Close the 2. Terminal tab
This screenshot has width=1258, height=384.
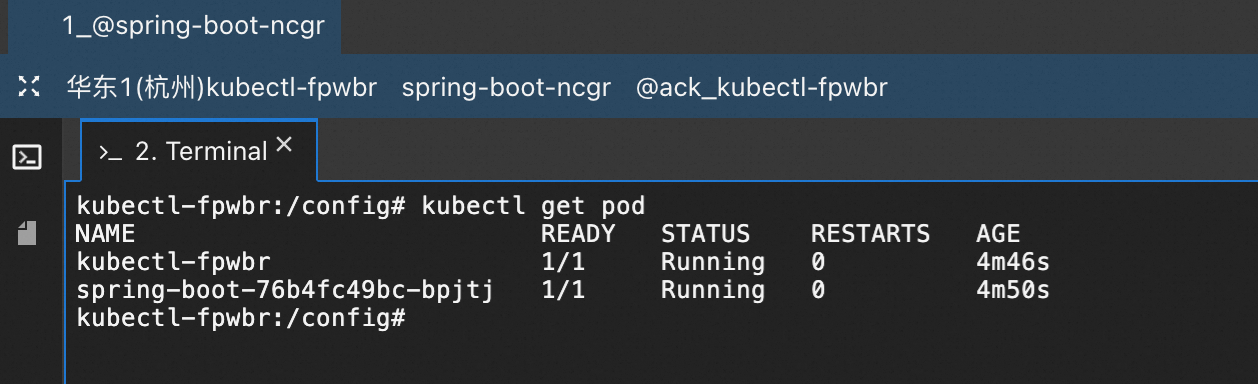pyautogui.click(x=284, y=145)
